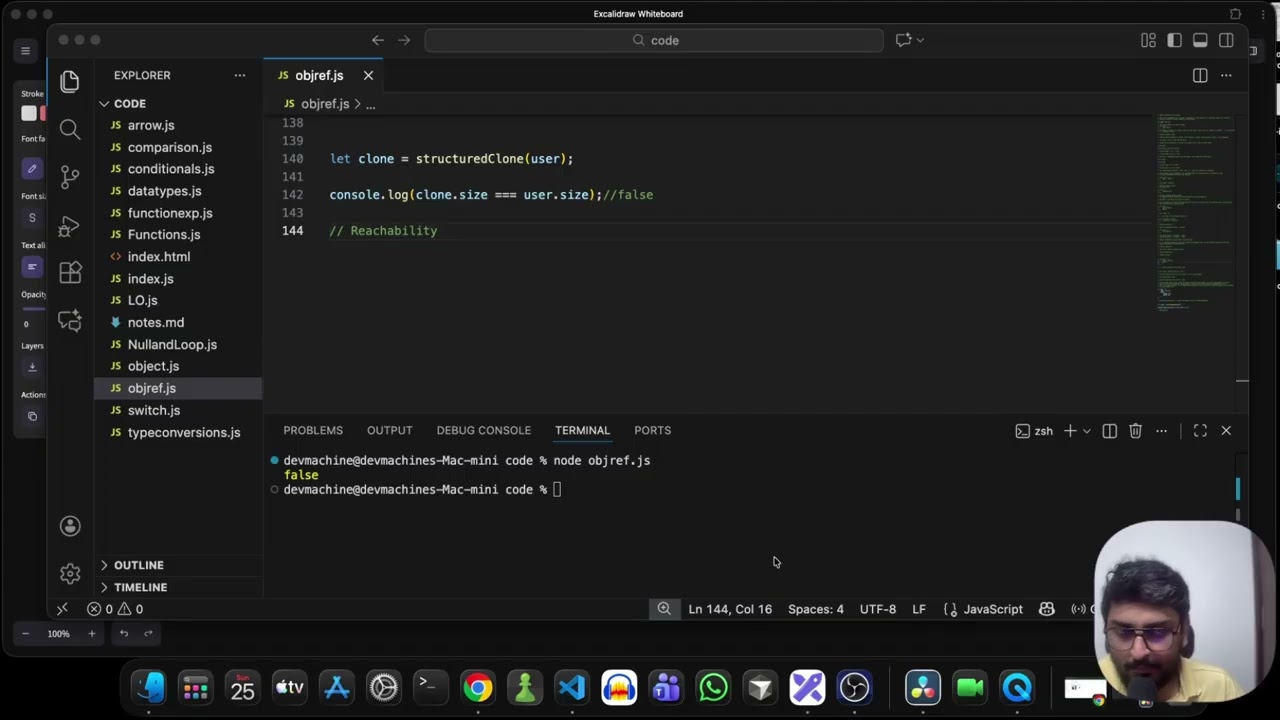The height and width of the screenshot is (720, 1280).
Task: Select the zsh terminal label
Action: [x=1034, y=431]
